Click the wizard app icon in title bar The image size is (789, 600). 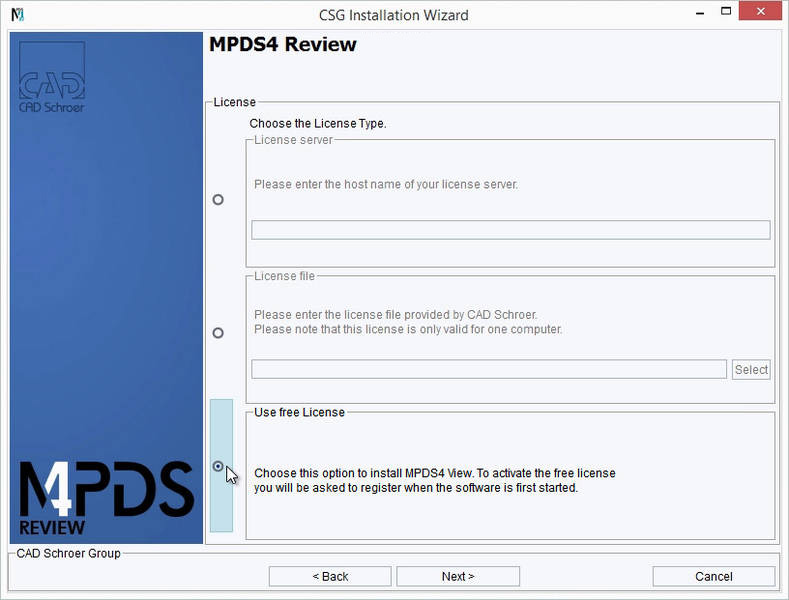click(x=18, y=15)
